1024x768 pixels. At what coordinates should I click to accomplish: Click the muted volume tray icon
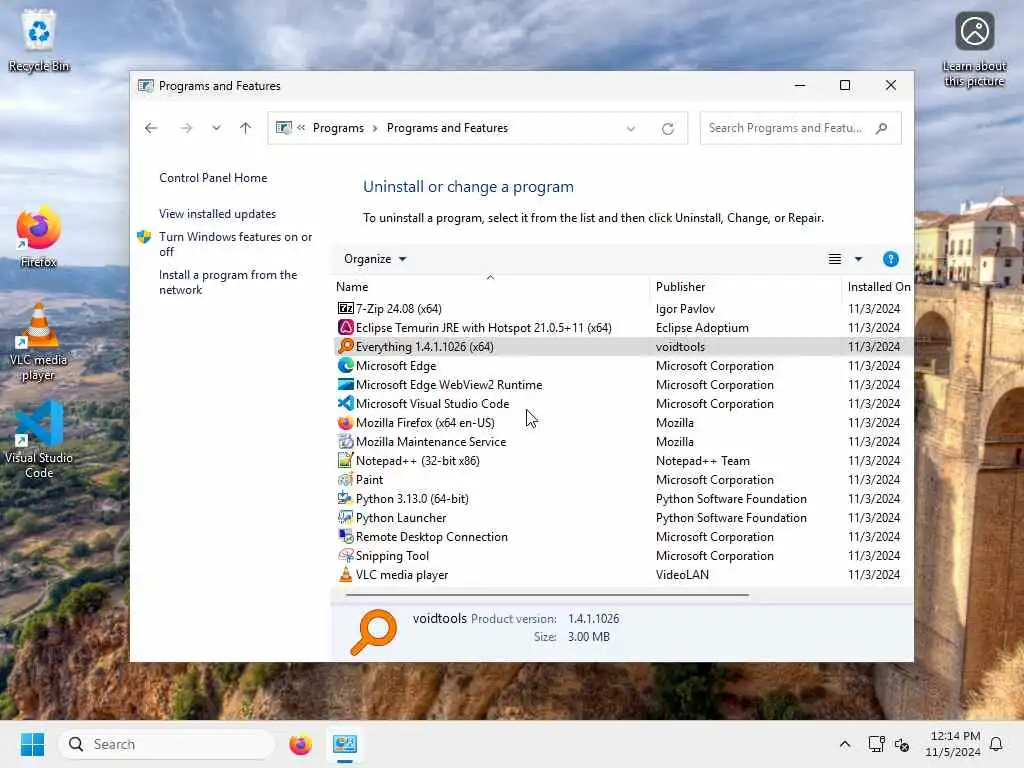tap(902, 744)
